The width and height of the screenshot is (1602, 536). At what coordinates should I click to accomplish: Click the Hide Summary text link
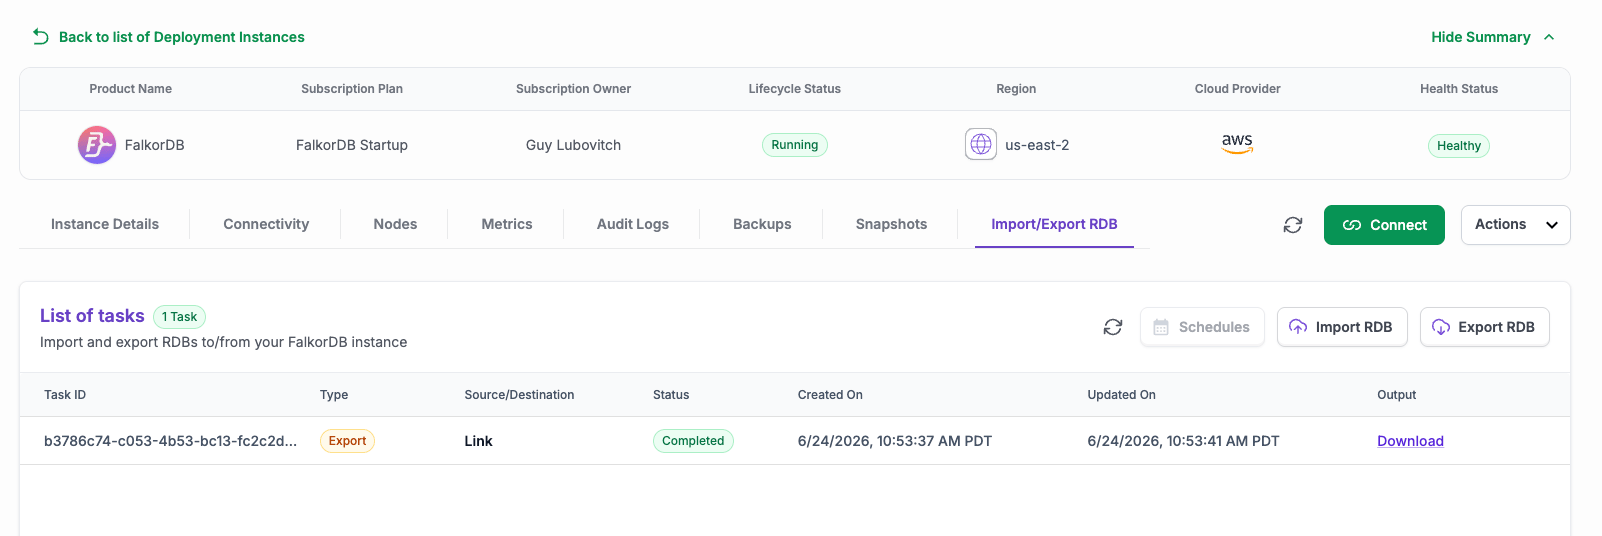tap(1480, 37)
